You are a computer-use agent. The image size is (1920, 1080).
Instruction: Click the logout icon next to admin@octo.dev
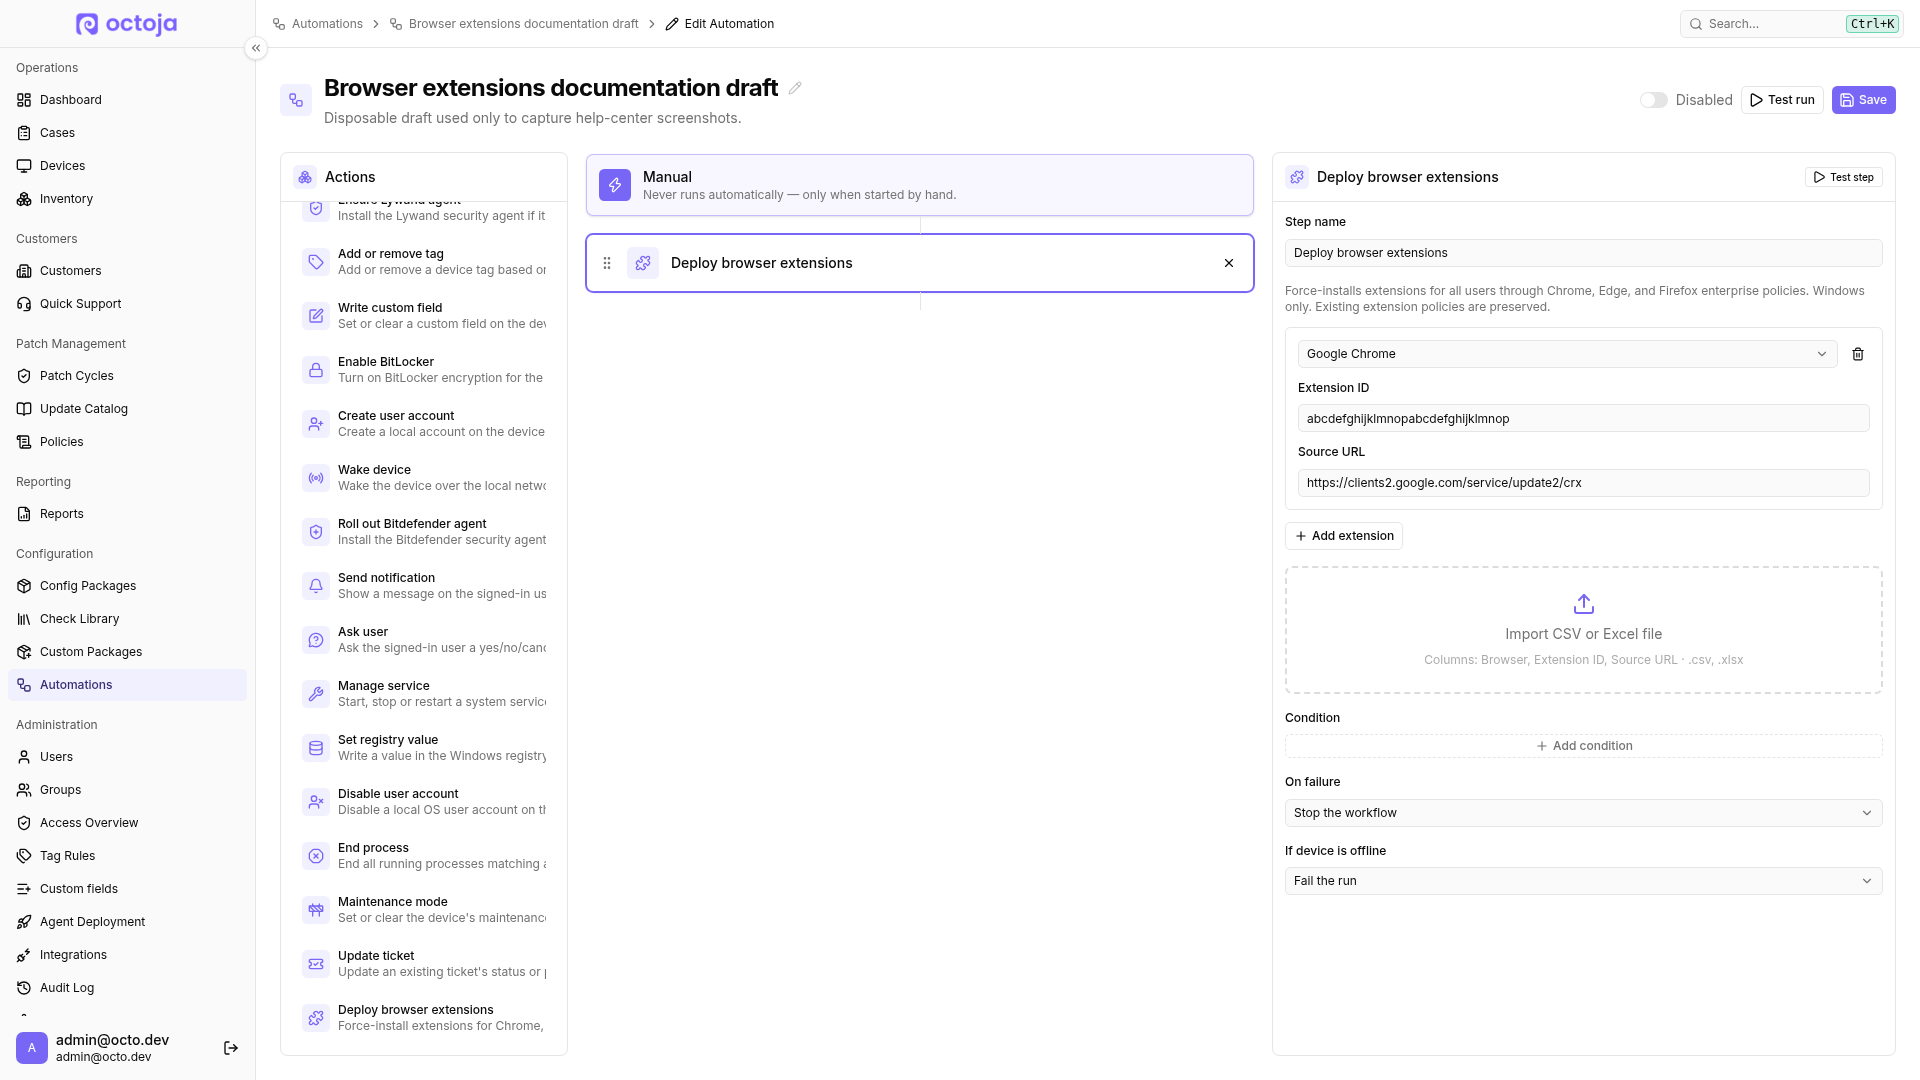pos(231,1048)
